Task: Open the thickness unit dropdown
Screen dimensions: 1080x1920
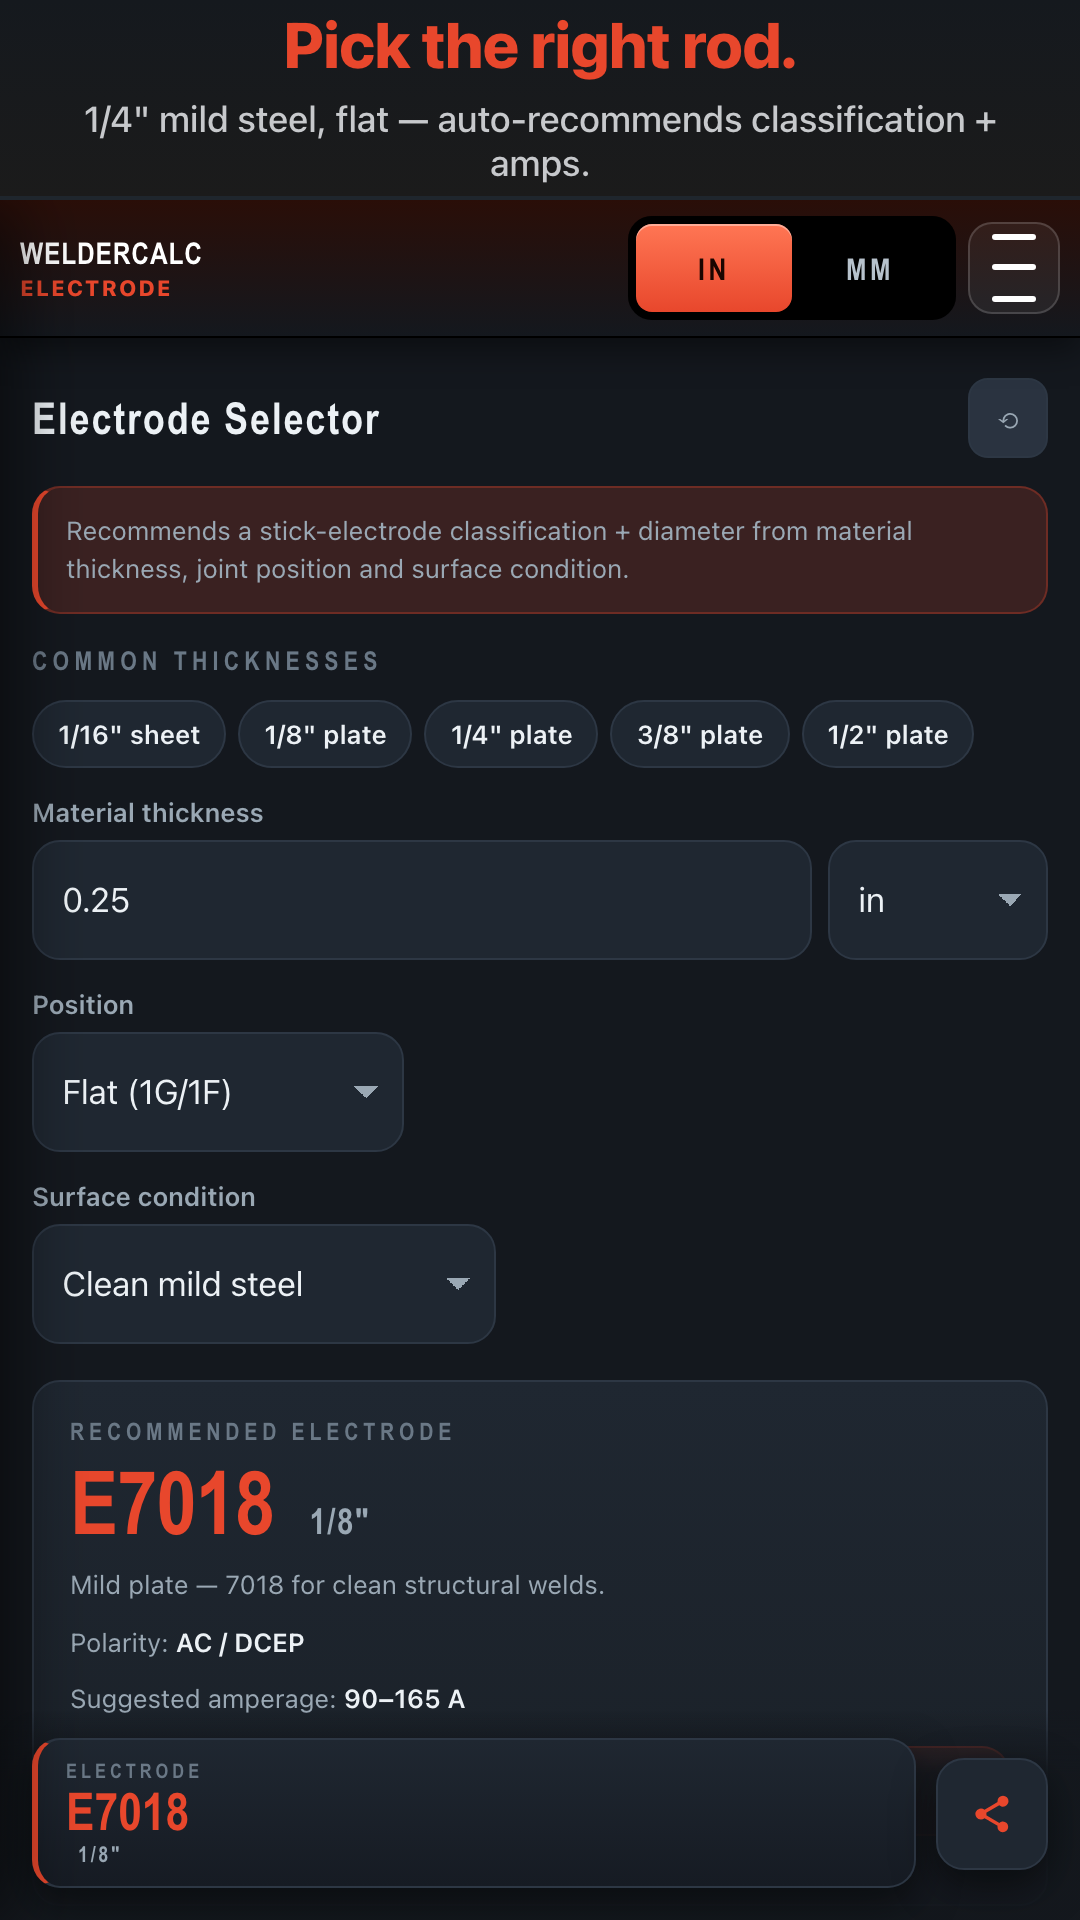Action: point(937,900)
